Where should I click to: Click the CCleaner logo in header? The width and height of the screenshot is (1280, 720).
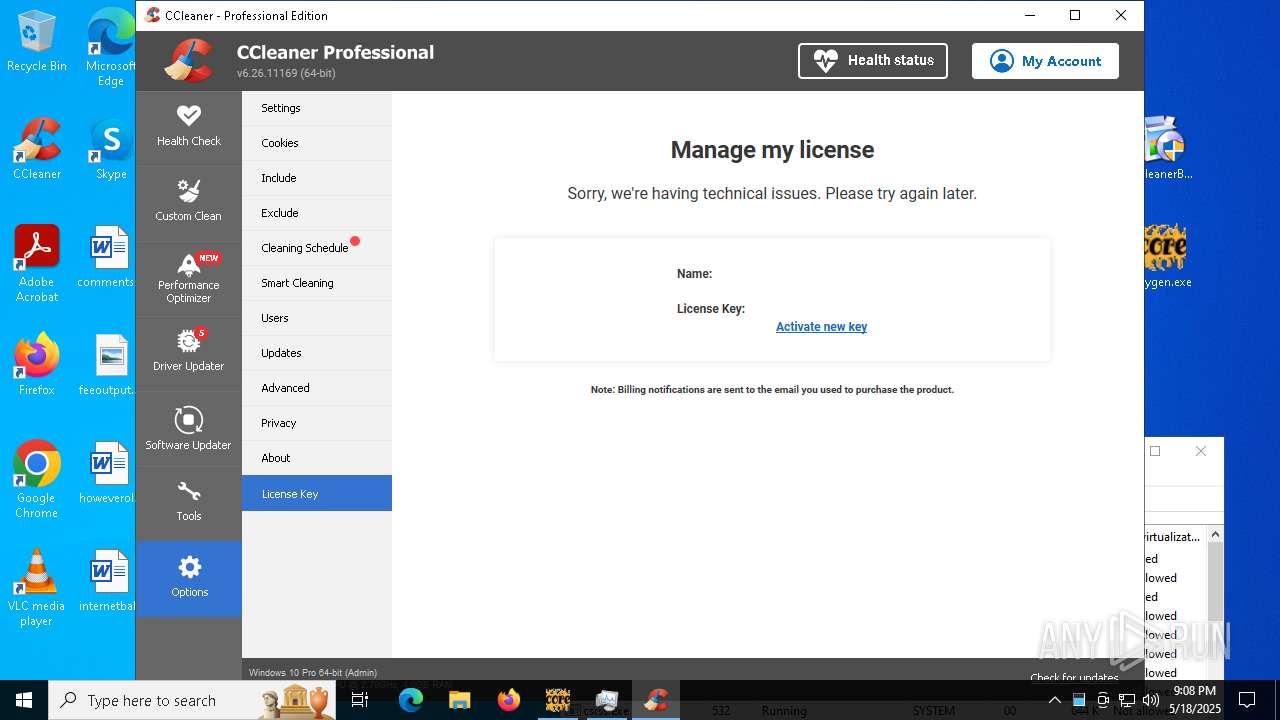coord(189,60)
